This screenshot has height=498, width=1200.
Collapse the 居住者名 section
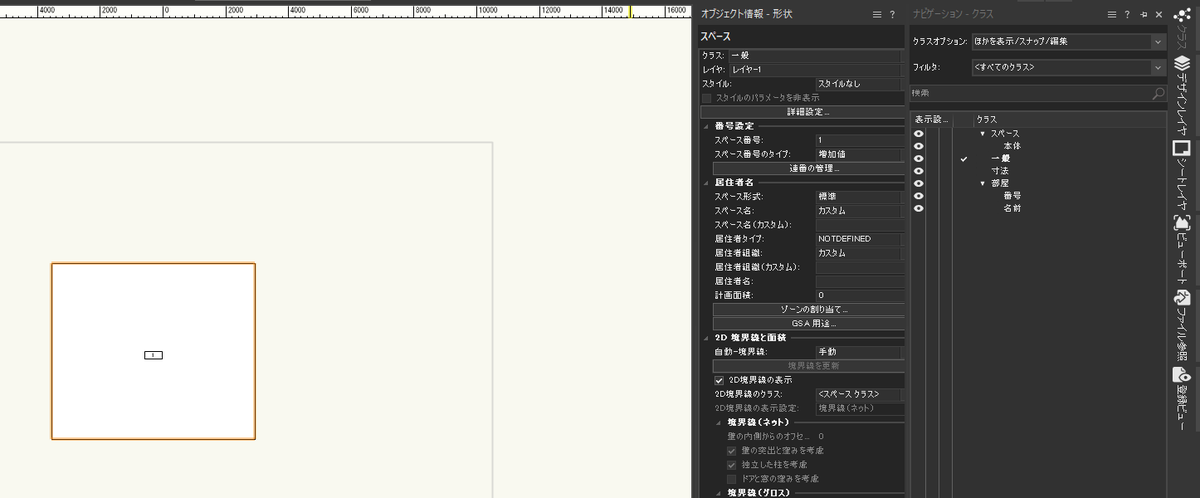706,182
